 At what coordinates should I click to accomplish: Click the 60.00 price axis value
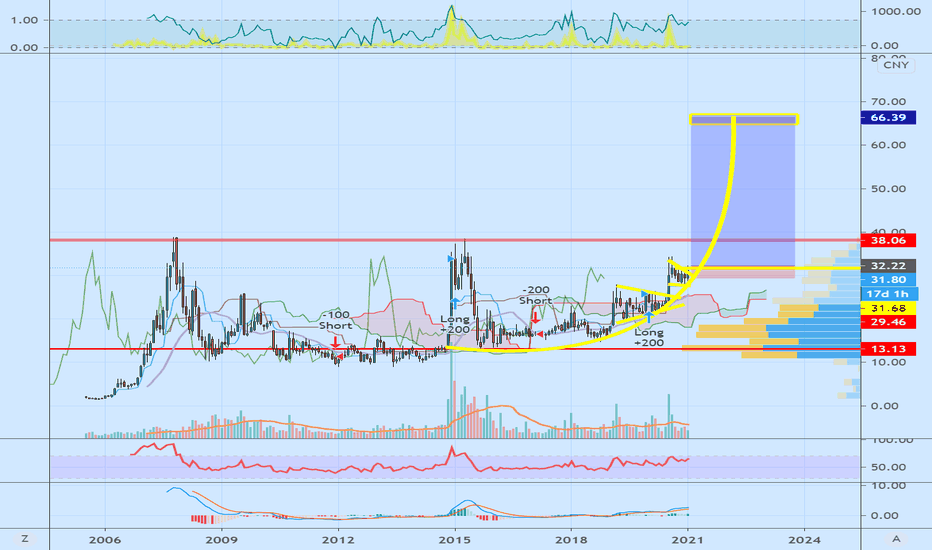point(888,145)
